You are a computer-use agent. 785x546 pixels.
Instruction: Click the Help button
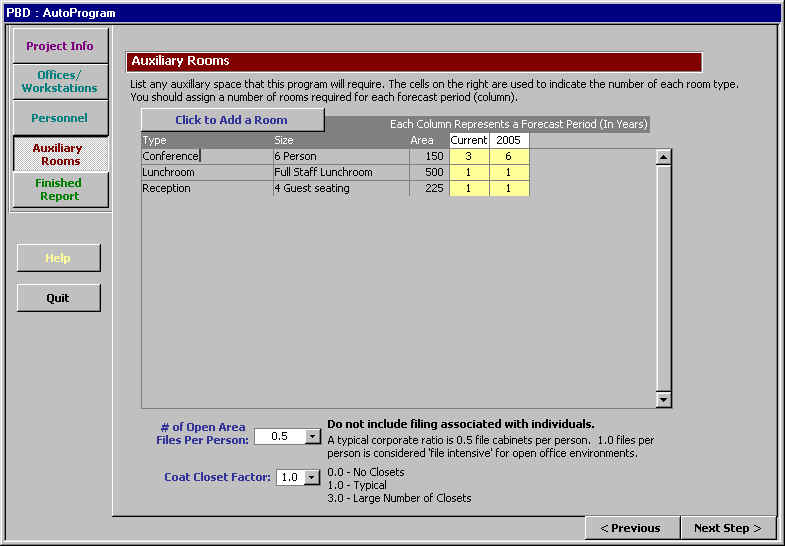(x=58, y=258)
